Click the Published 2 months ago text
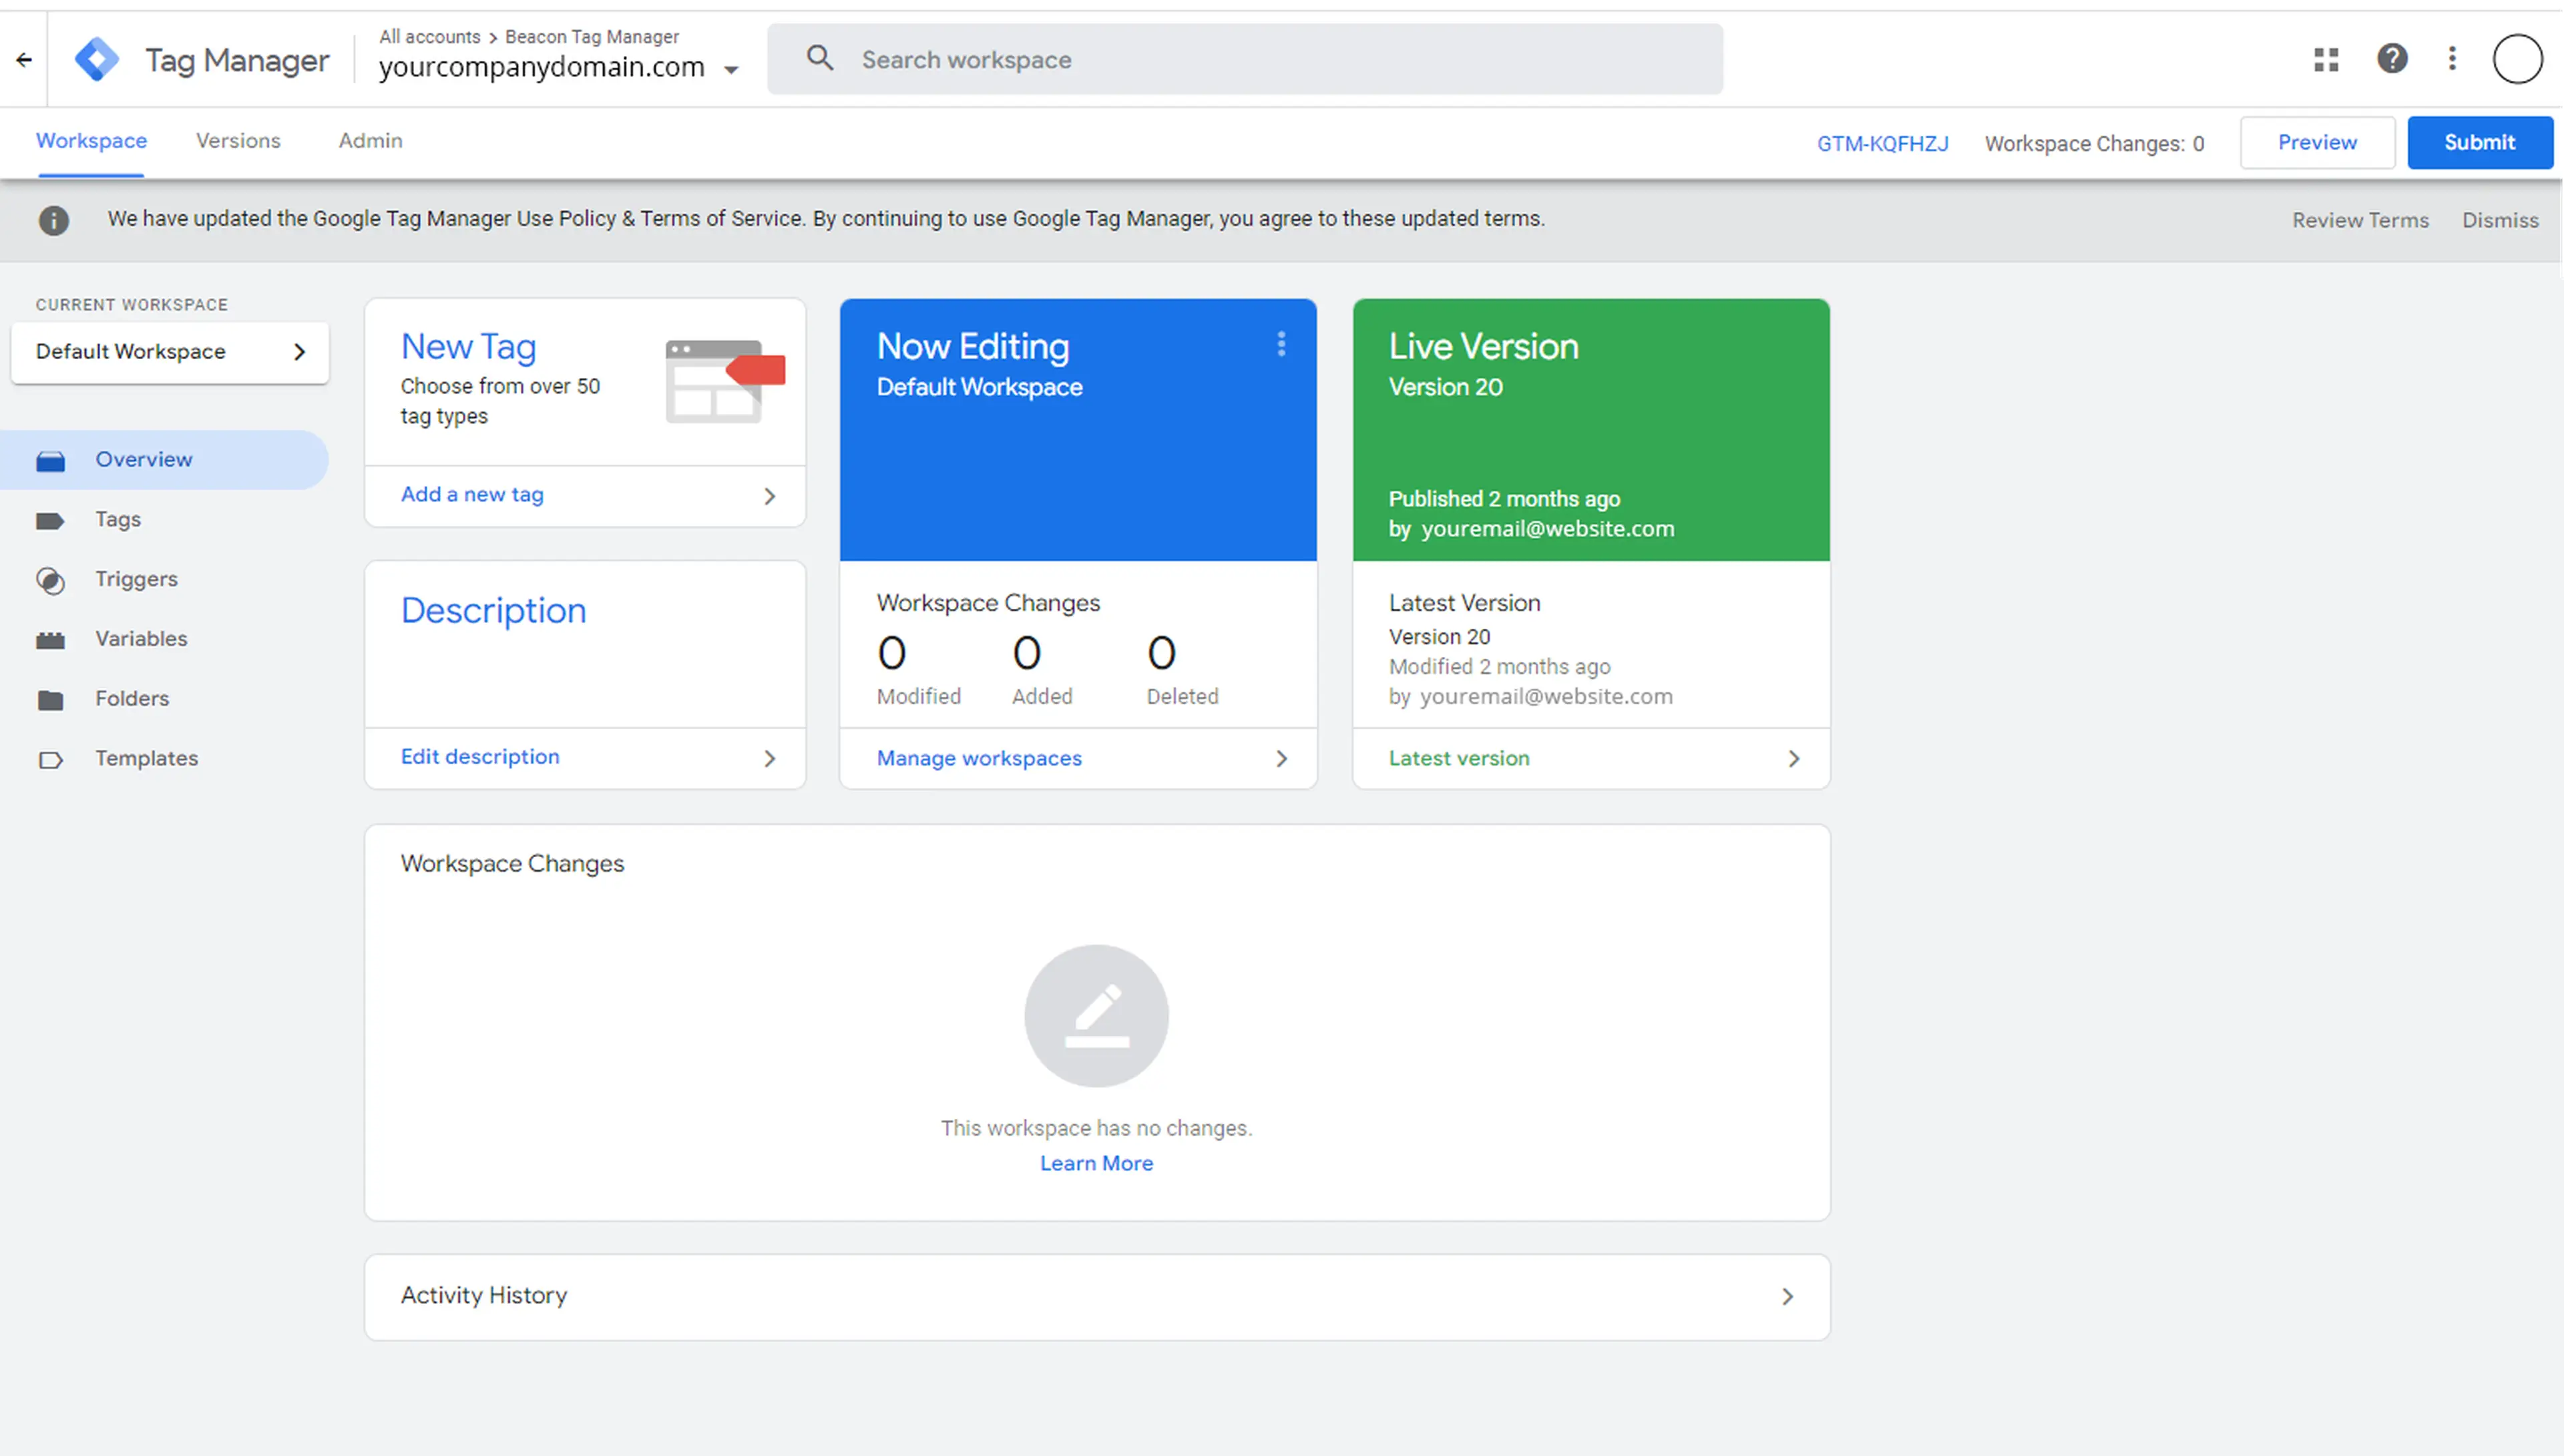The width and height of the screenshot is (2564, 1456). [x=1504, y=499]
